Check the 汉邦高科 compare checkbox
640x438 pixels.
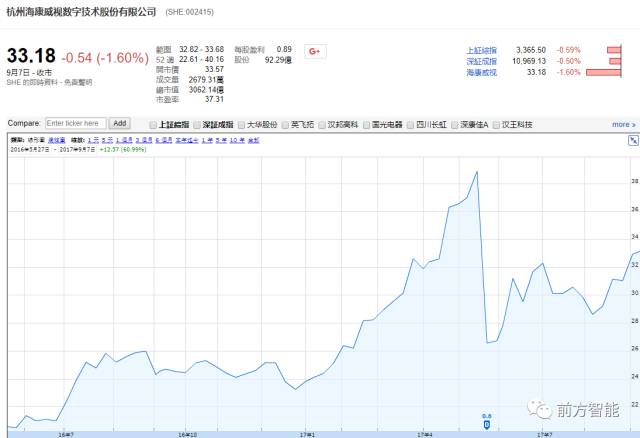click(322, 125)
